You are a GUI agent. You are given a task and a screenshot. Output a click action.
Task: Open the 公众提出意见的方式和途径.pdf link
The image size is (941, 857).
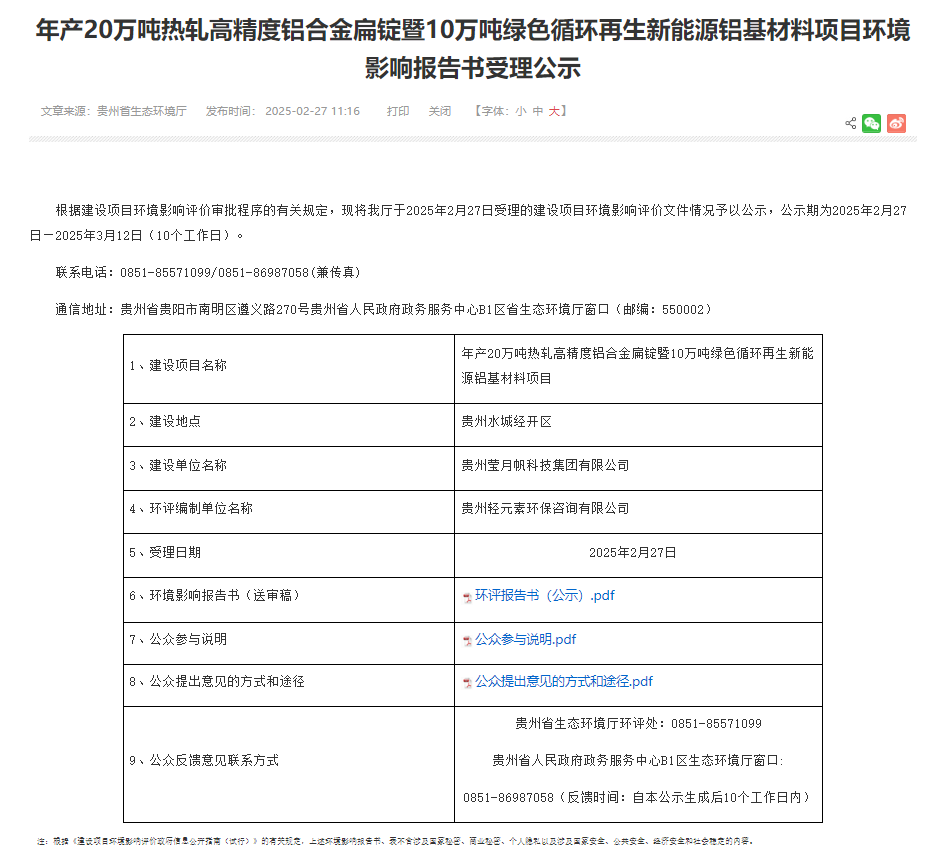[563, 682]
